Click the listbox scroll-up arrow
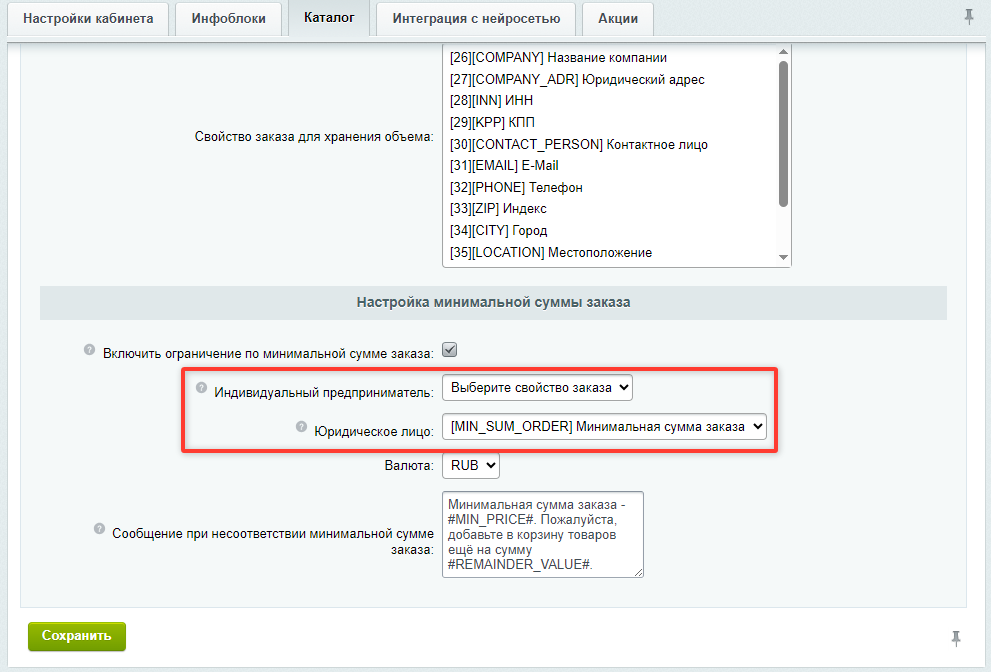Viewport: 991px width, 672px height. (x=784, y=52)
